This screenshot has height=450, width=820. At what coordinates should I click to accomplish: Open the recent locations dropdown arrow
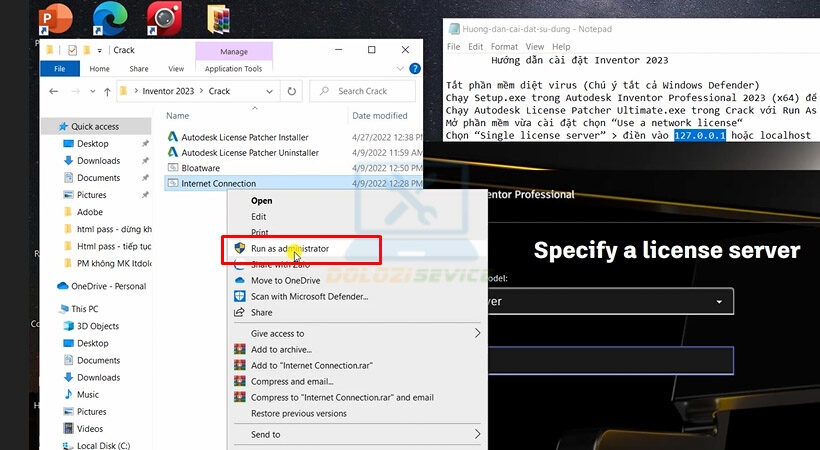[x=93, y=92]
